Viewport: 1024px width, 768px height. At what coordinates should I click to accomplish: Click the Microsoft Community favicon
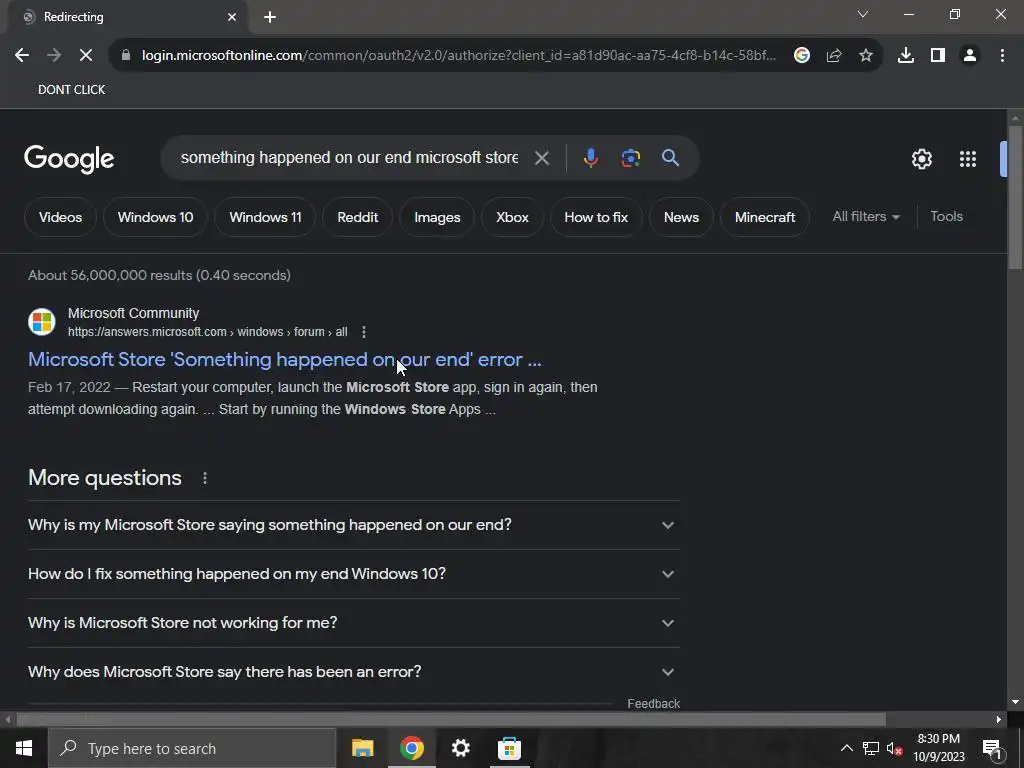[42, 322]
